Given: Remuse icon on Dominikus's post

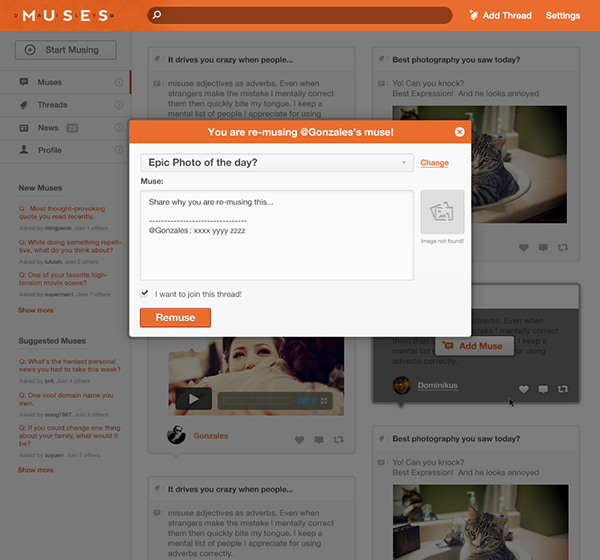Looking at the screenshot, I should point(562,389).
